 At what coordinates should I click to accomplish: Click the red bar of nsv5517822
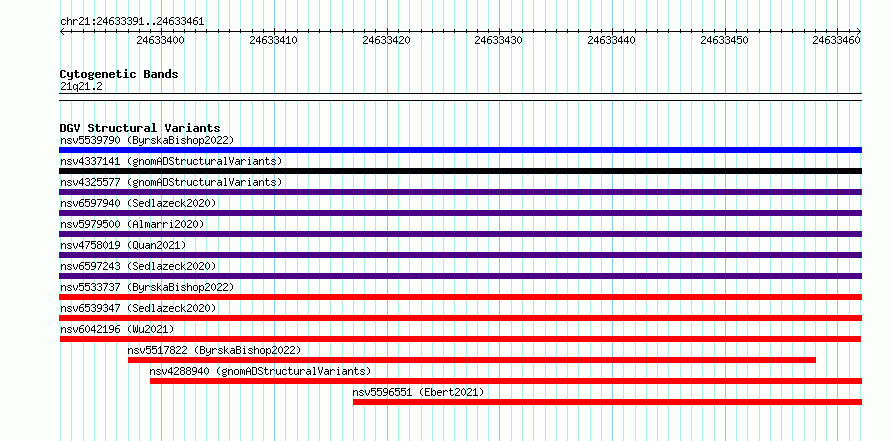(x=472, y=360)
